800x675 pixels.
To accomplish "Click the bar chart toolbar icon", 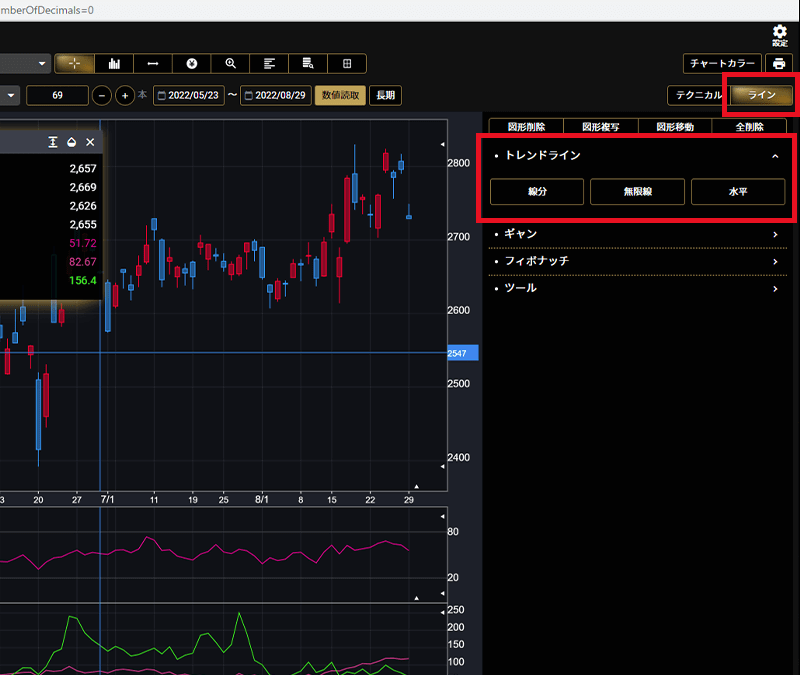I will click(114, 64).
